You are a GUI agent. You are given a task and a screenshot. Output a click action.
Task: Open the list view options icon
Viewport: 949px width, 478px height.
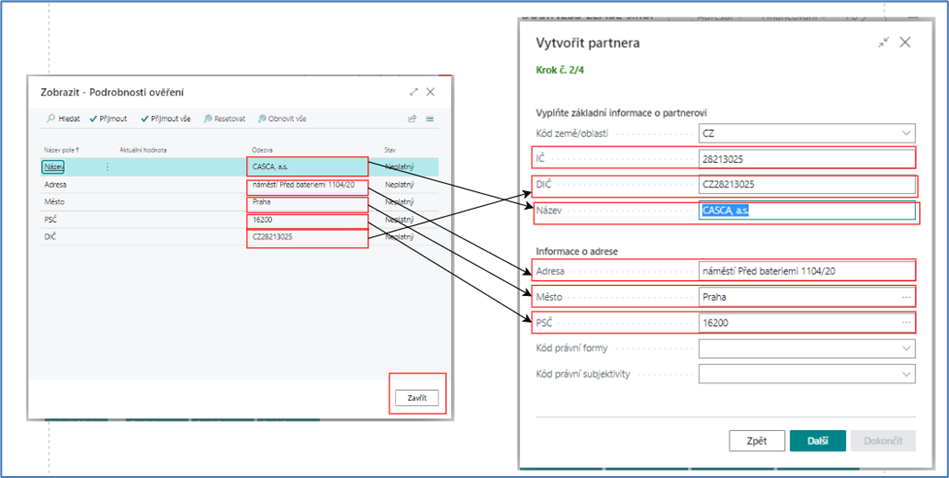pyautogui.click(x=430, y=118)
